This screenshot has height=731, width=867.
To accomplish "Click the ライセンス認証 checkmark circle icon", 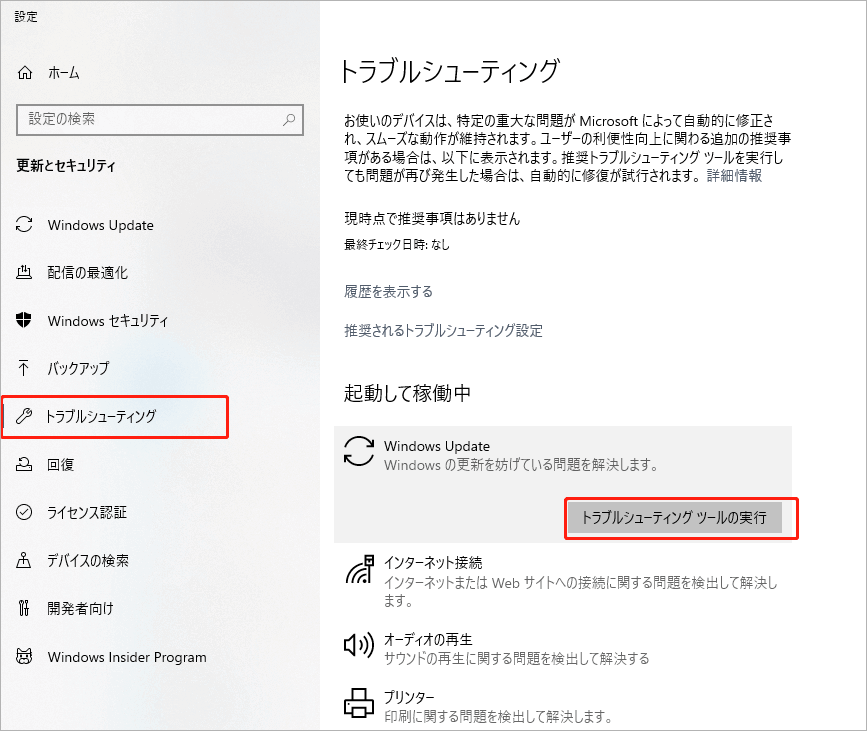I will click(24, 512).
